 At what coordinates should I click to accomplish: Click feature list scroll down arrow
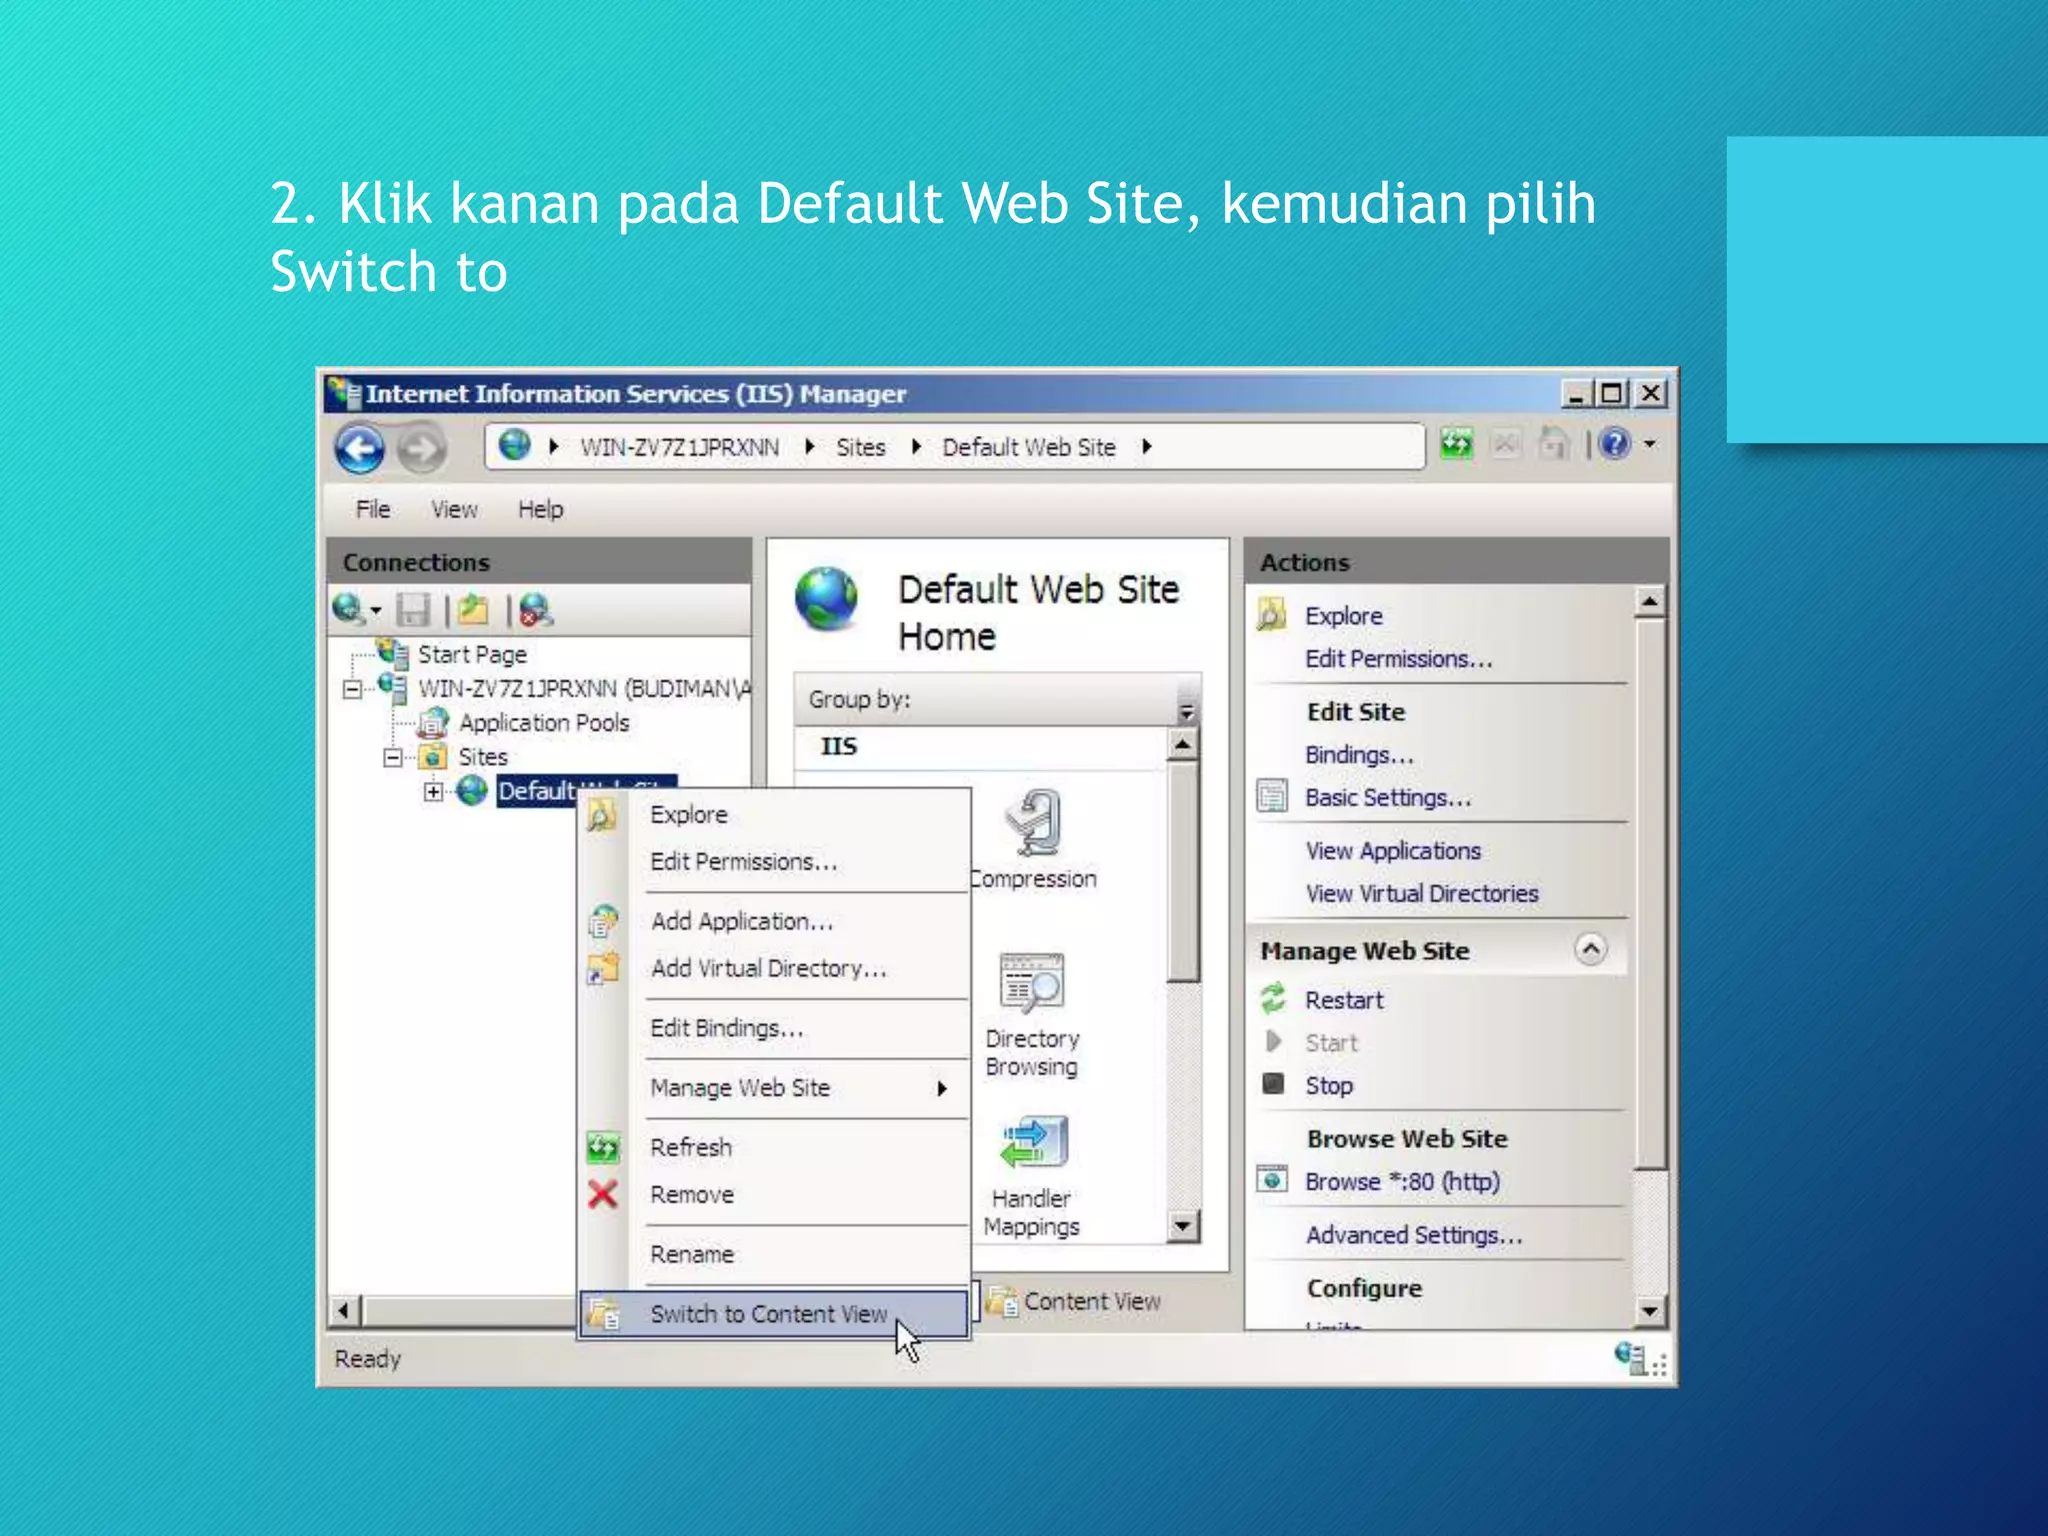(x=1183, y=1225)
